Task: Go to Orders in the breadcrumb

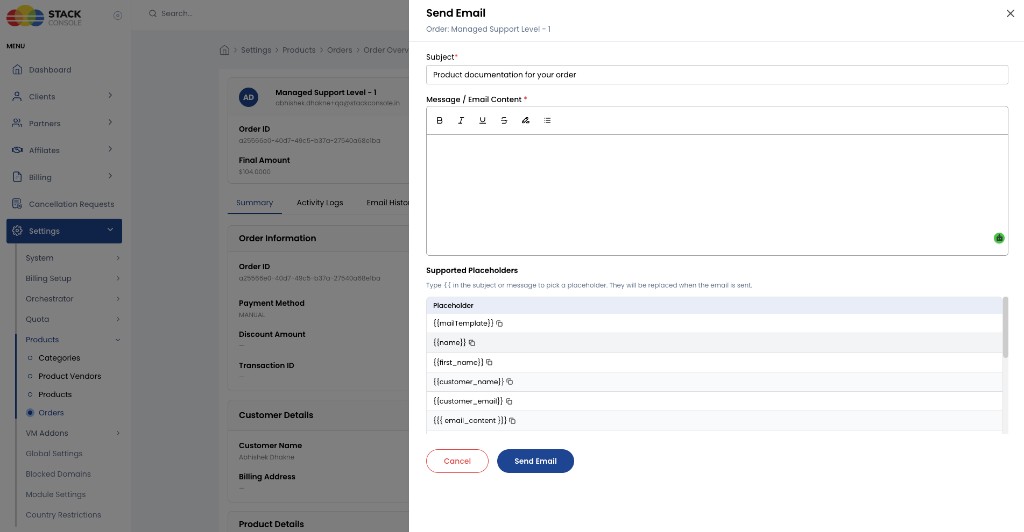Action: [x=340, y=50]
